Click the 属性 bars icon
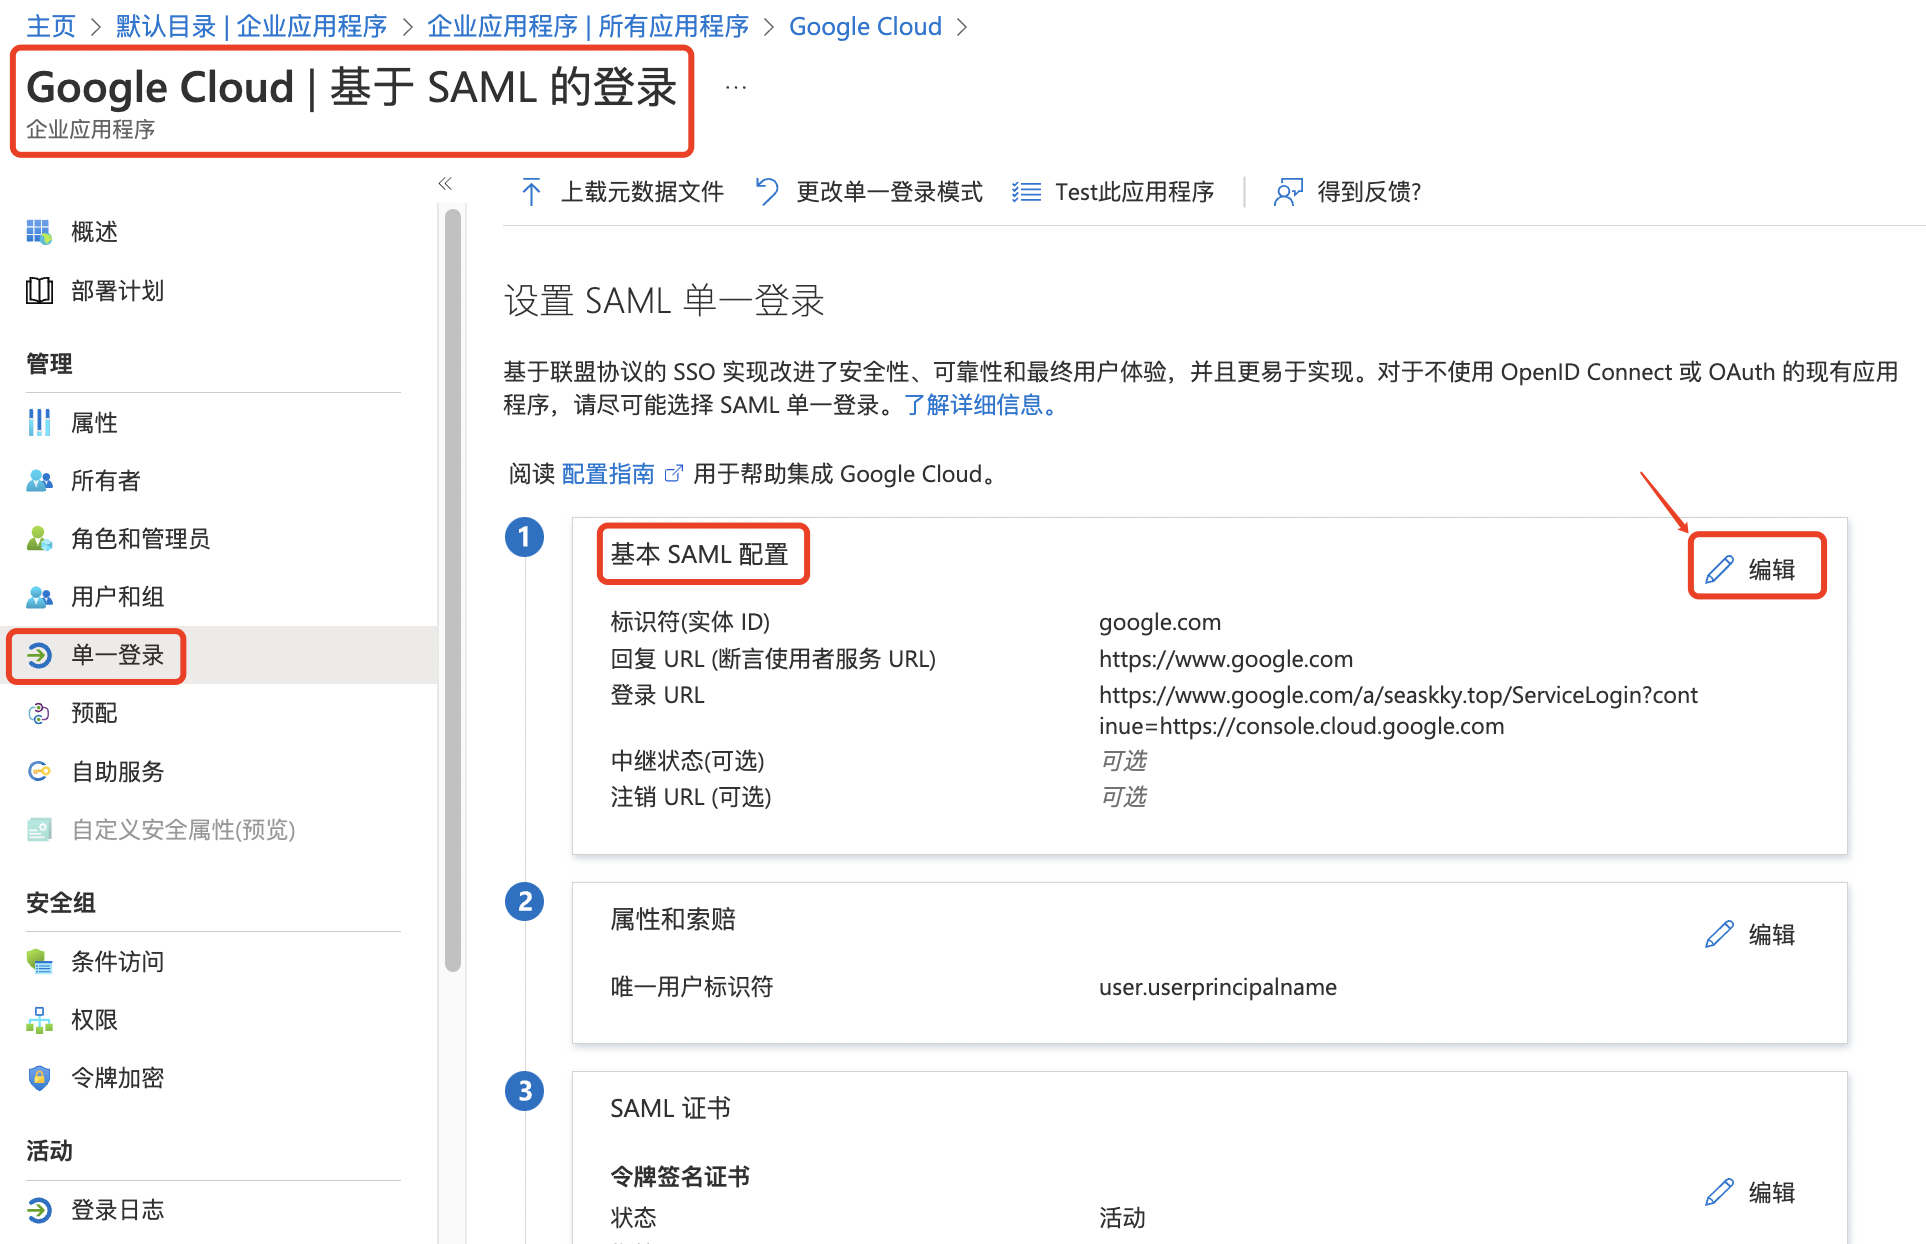Image resolution: width=1926 pixels, height=1244 pixels. pos(39,423)
